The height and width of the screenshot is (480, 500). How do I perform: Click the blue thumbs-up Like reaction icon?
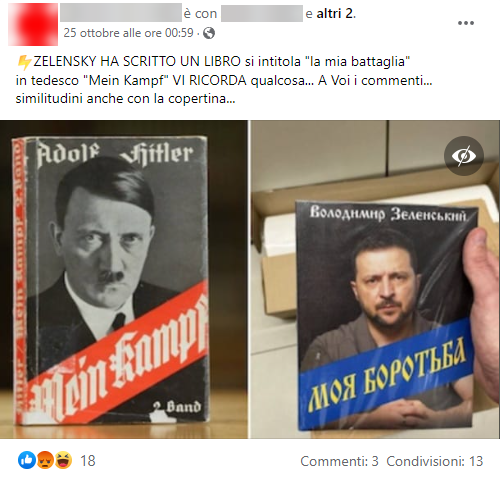click(x=27, y=460)
